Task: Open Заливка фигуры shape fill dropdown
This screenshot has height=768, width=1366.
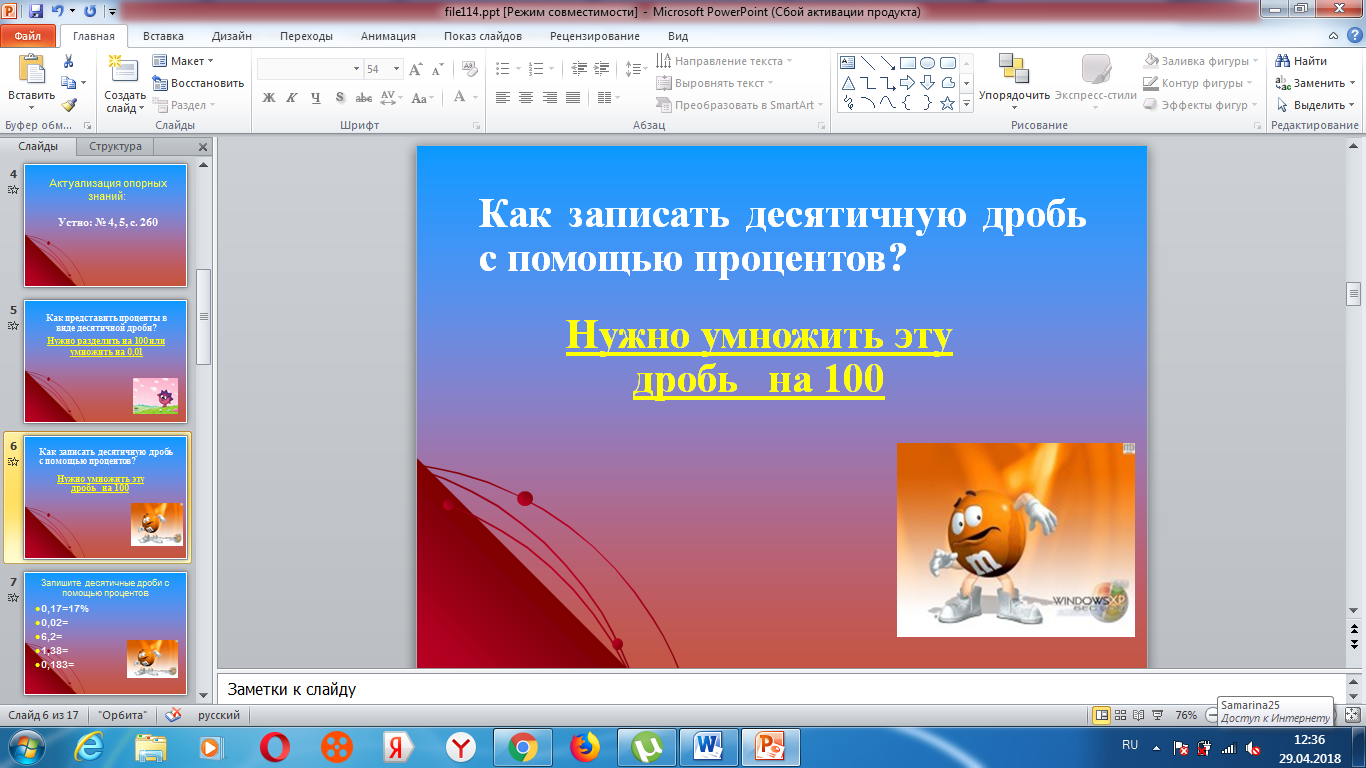Action: 1200,61
